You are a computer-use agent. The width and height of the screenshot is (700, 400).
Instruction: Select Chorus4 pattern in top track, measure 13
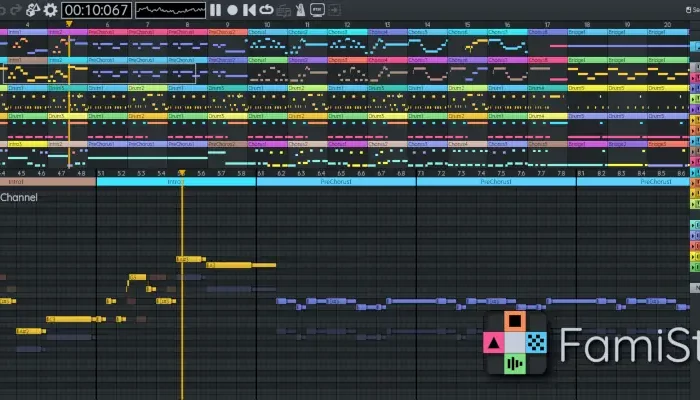388,32
